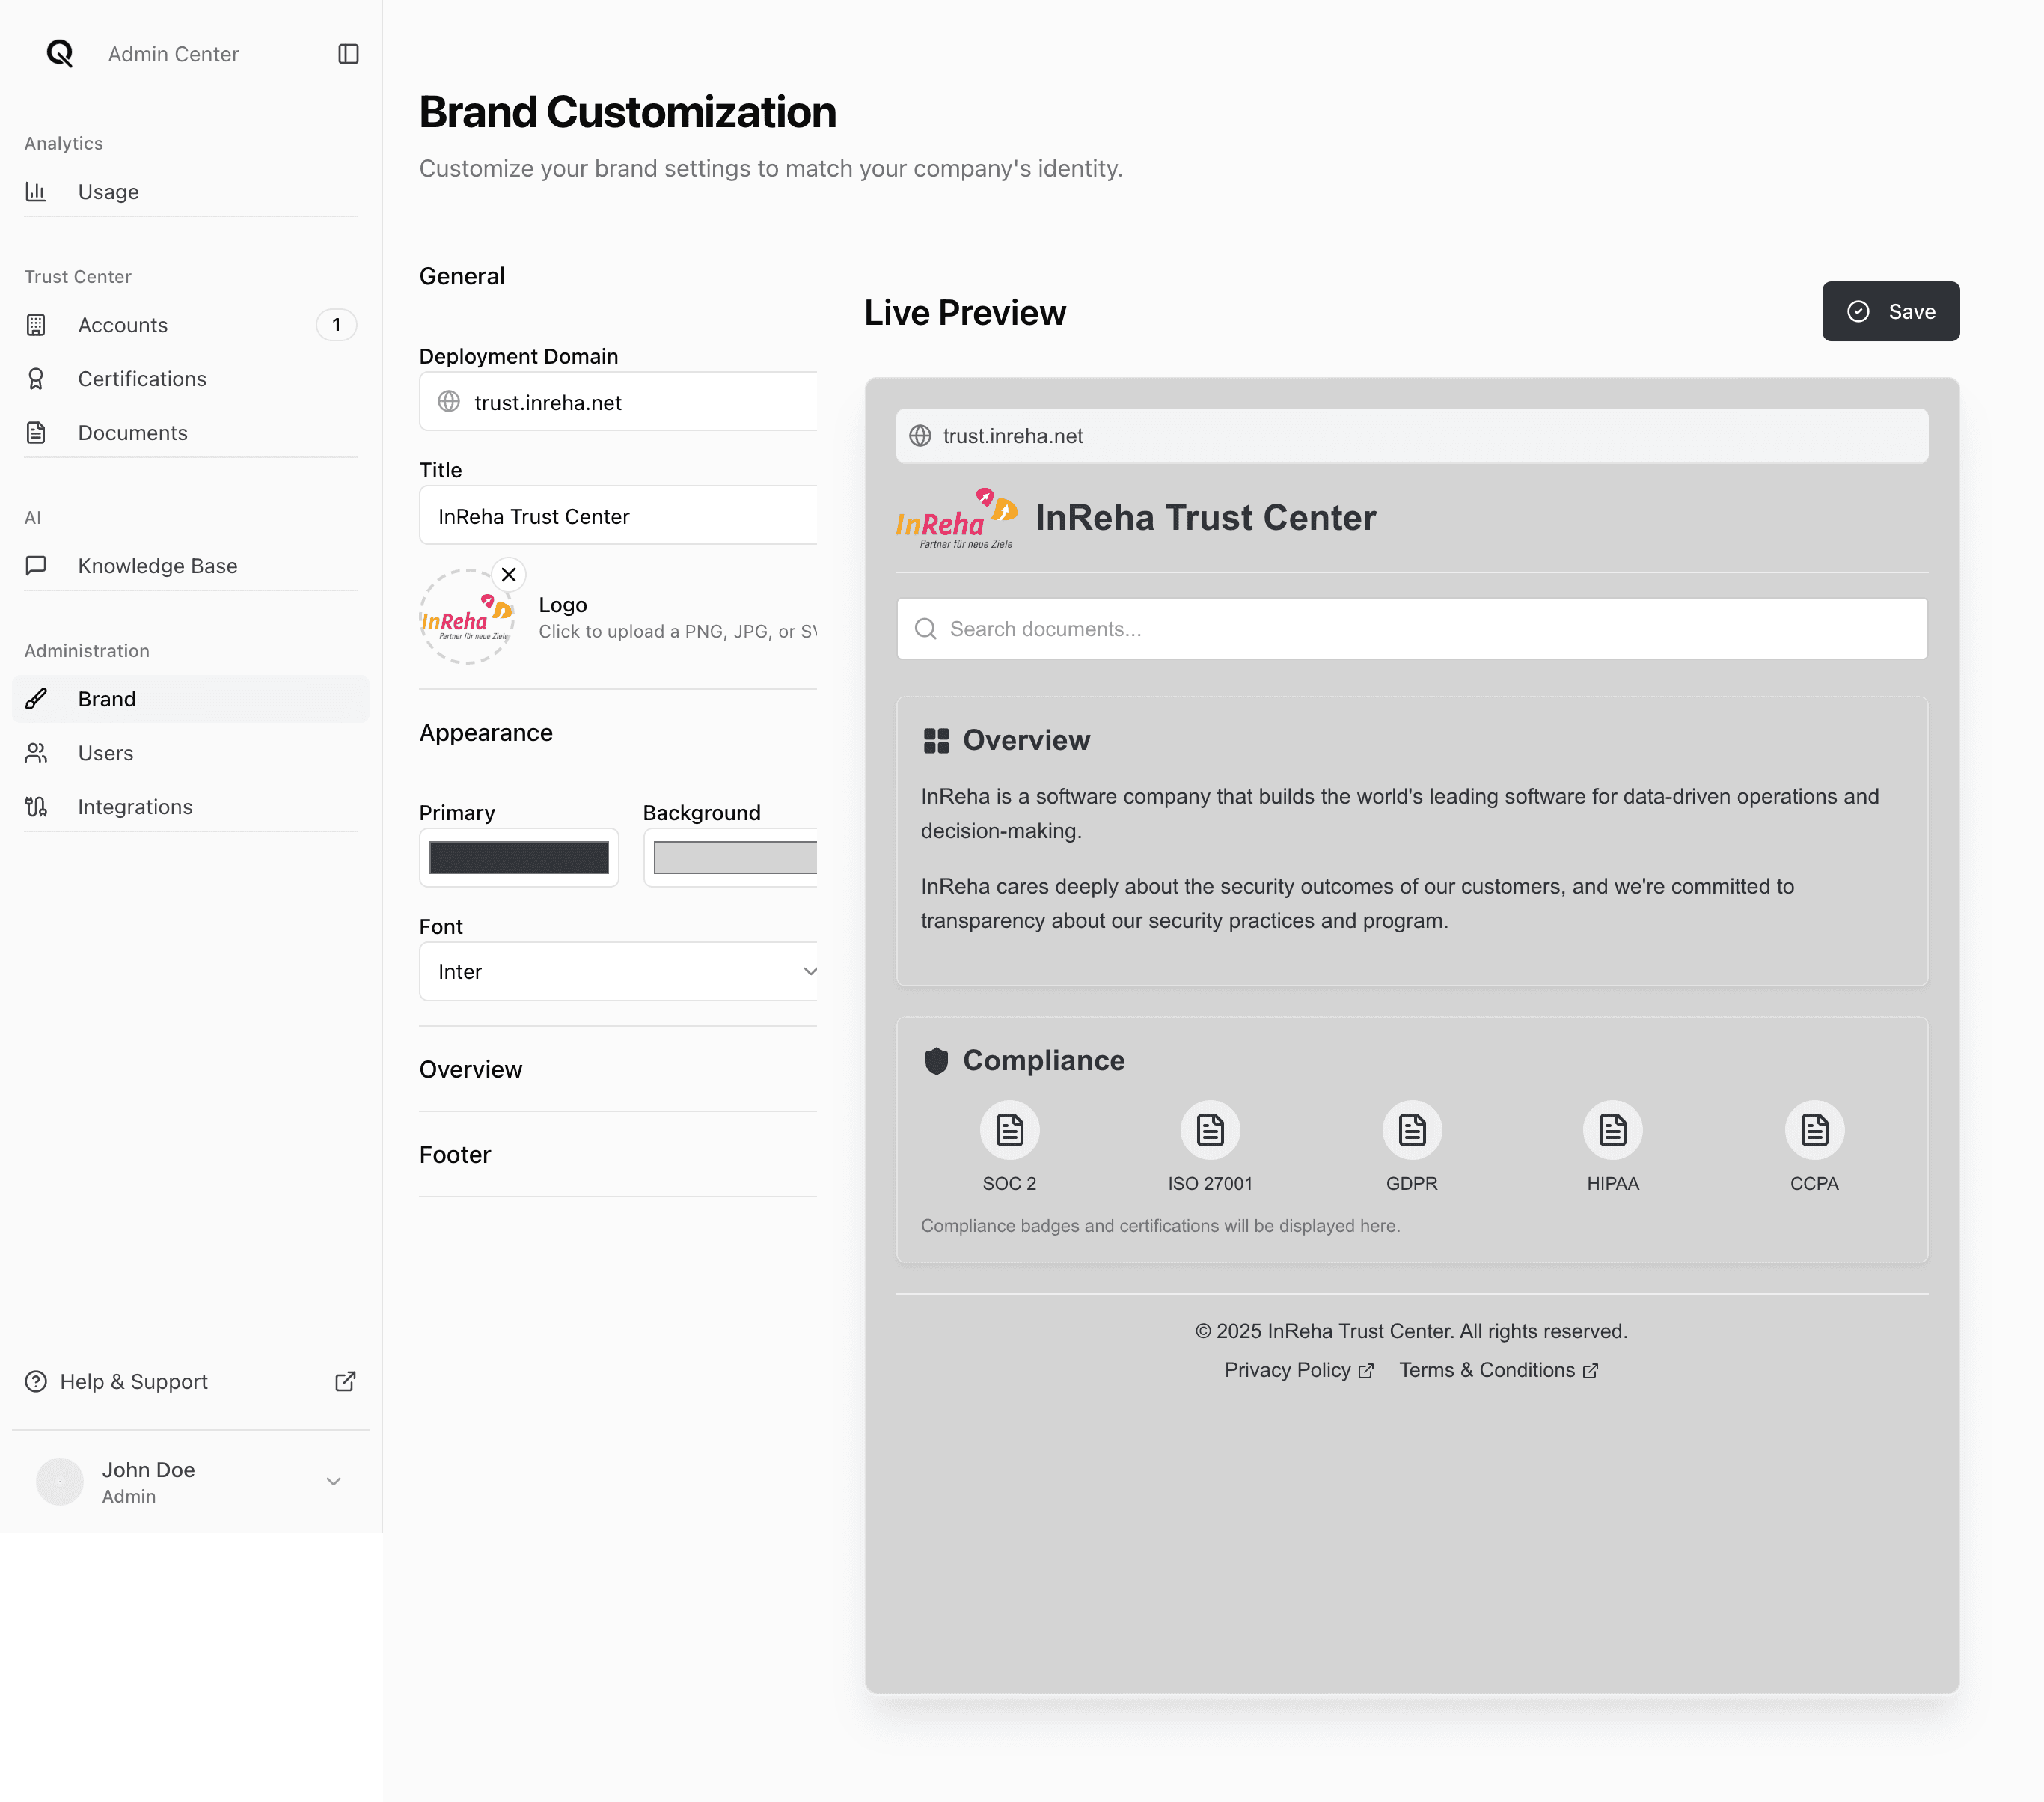
Task: Open Help & Support external link icon
Action: 345,1381
